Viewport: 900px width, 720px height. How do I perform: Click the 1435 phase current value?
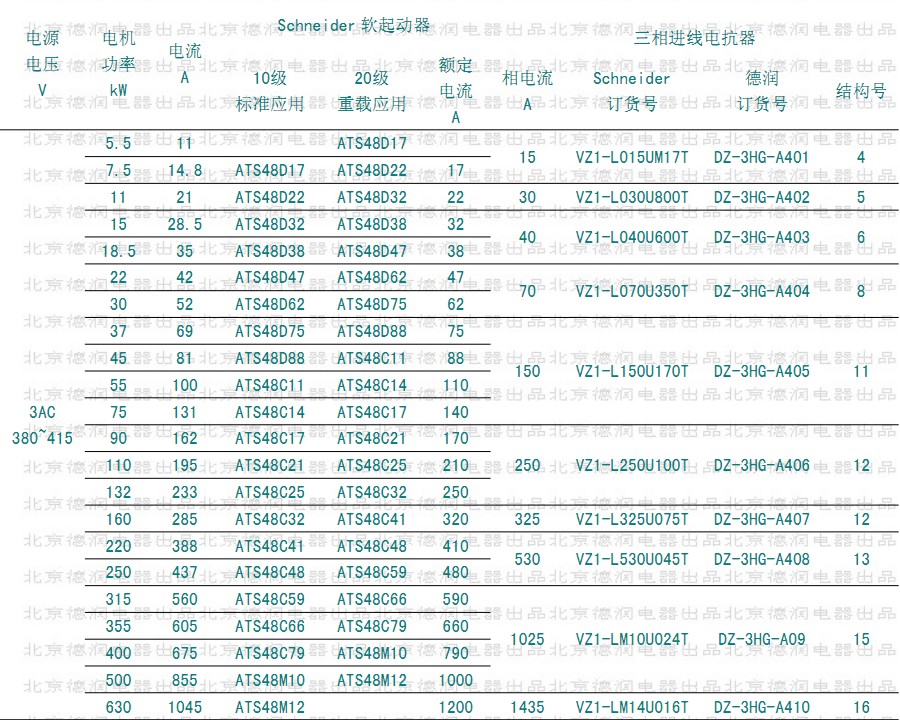click(x=527, y=708)
